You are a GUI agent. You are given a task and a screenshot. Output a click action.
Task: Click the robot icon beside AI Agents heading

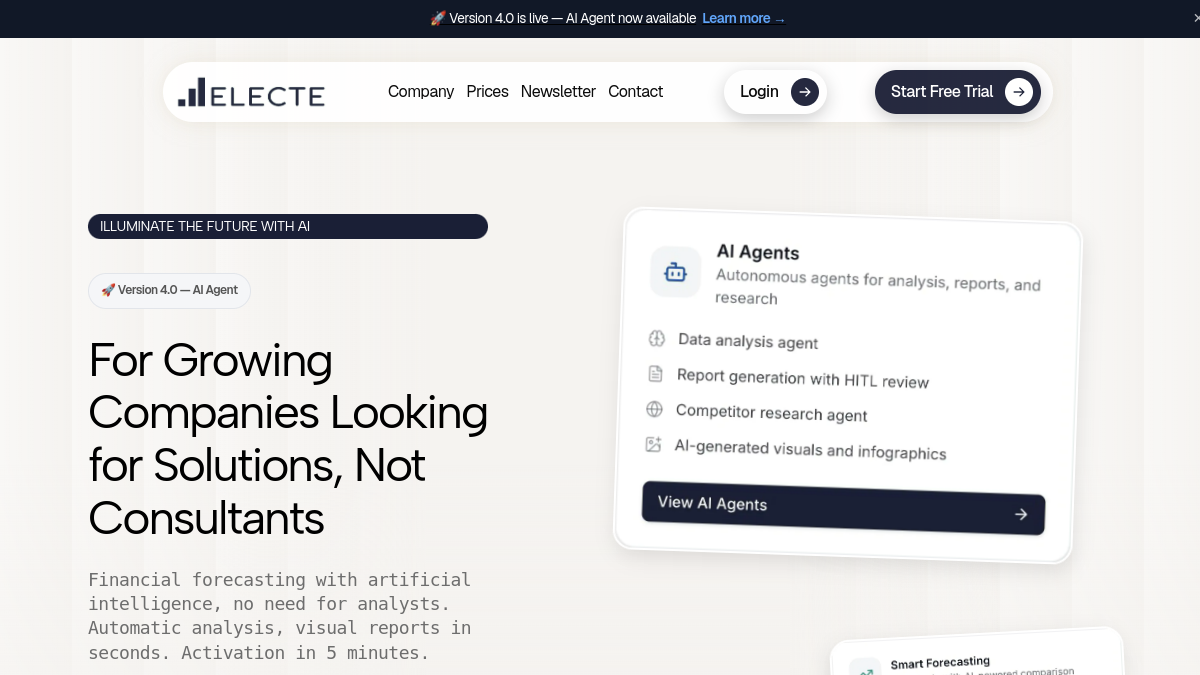click(x=675, y=272)
